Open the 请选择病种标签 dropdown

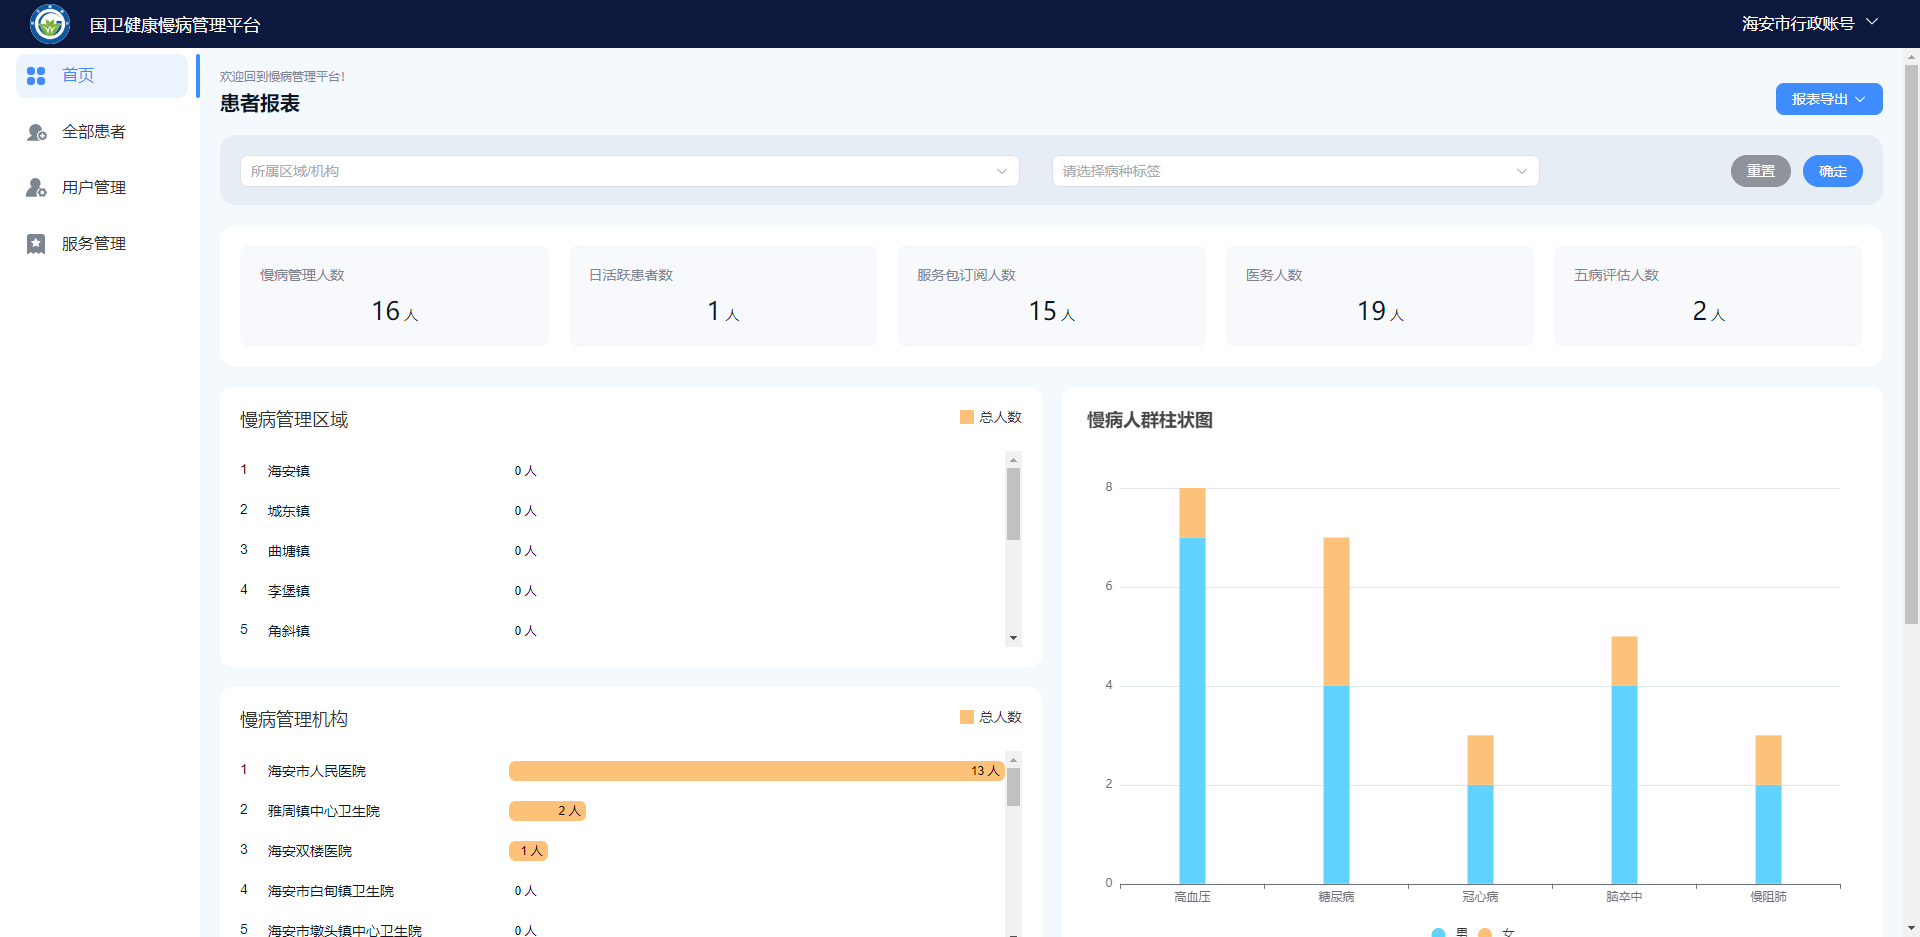1295,171
